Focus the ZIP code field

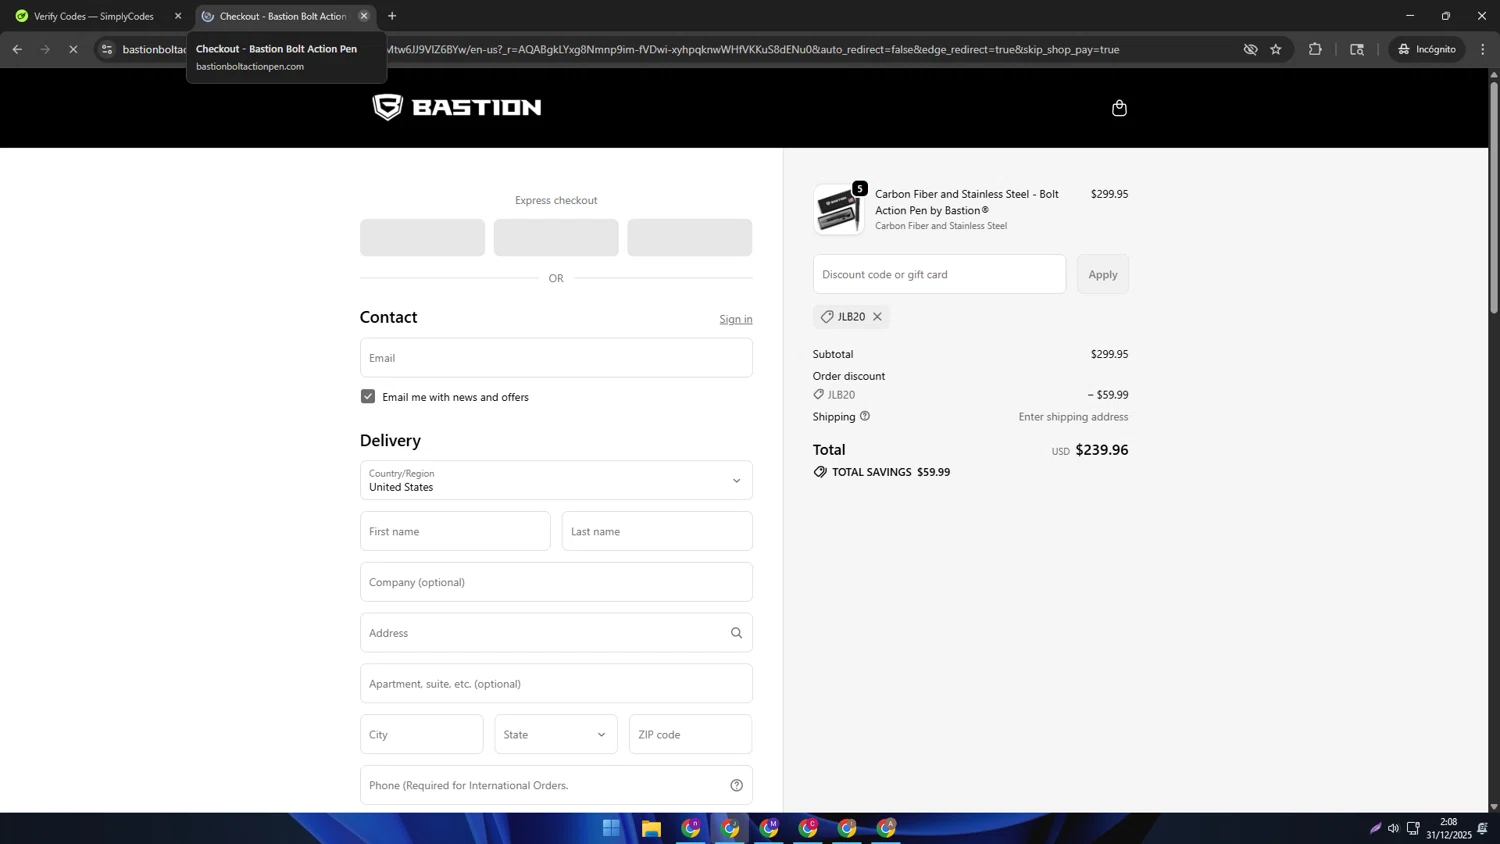(x=690, y=734)
